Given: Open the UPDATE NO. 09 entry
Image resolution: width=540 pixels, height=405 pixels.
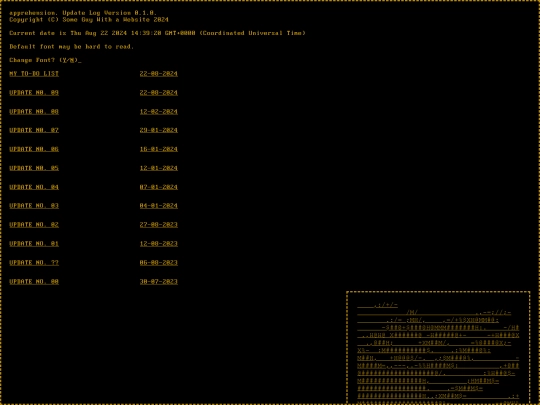Looking at the screenshot, I should 34,93.
